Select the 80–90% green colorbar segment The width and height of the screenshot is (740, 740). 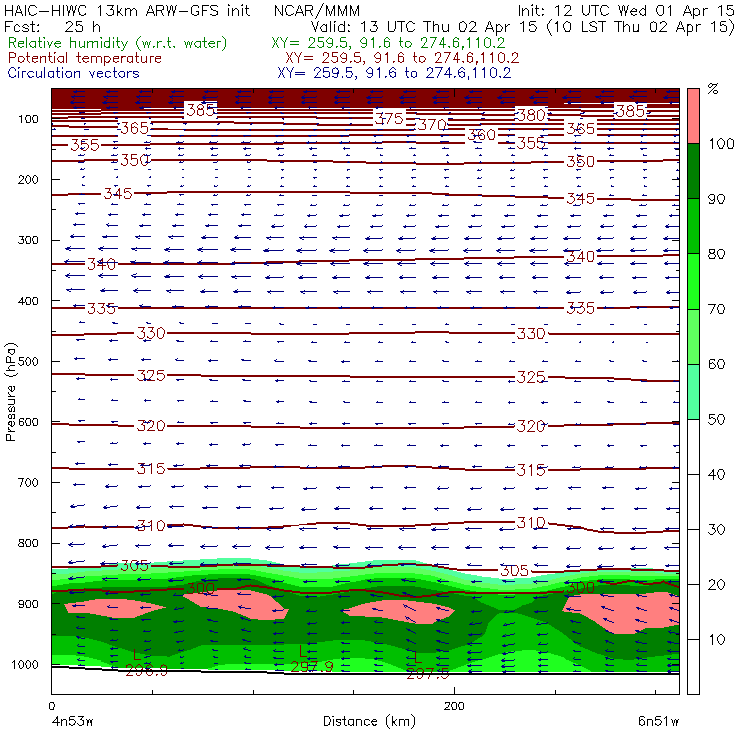click(x=693, y=226)
